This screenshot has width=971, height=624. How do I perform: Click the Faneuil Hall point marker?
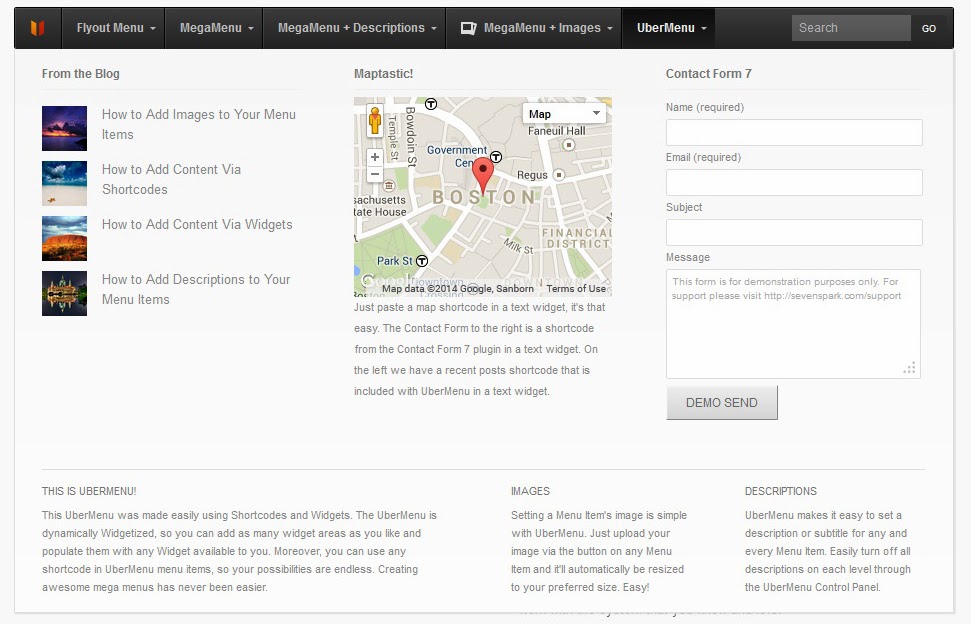coord(568,145)
